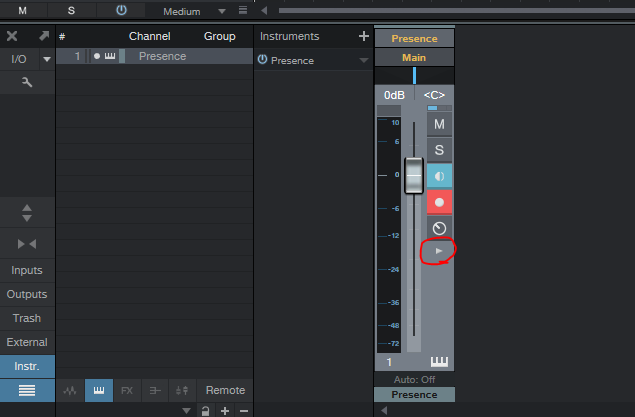Toggle the instrument channels keyboard filter icon

[99, 391]
